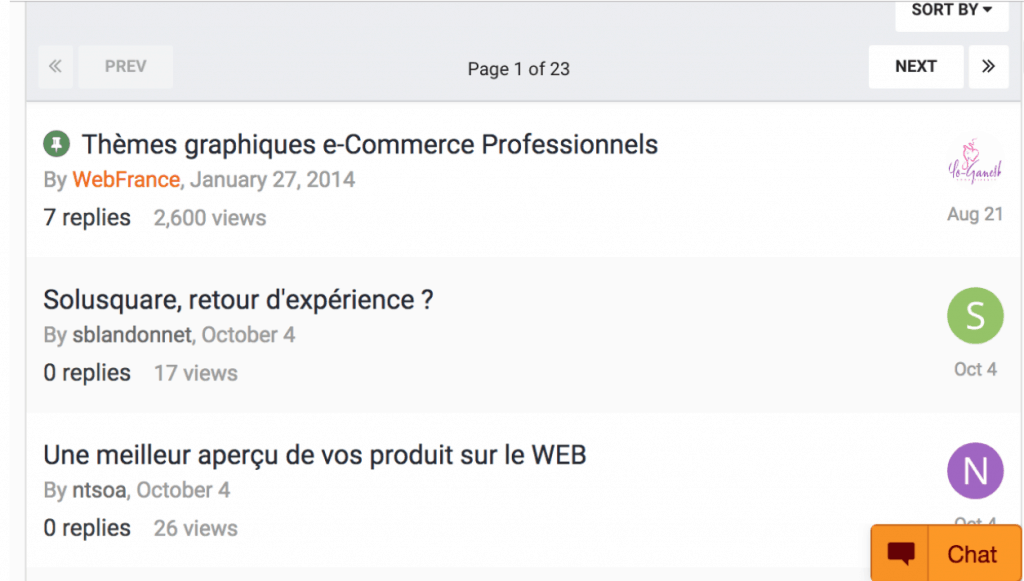1024x581 pixels.
Task: Open Solusquare, retour d'expérience topic
Action: (x=238, y=300)
